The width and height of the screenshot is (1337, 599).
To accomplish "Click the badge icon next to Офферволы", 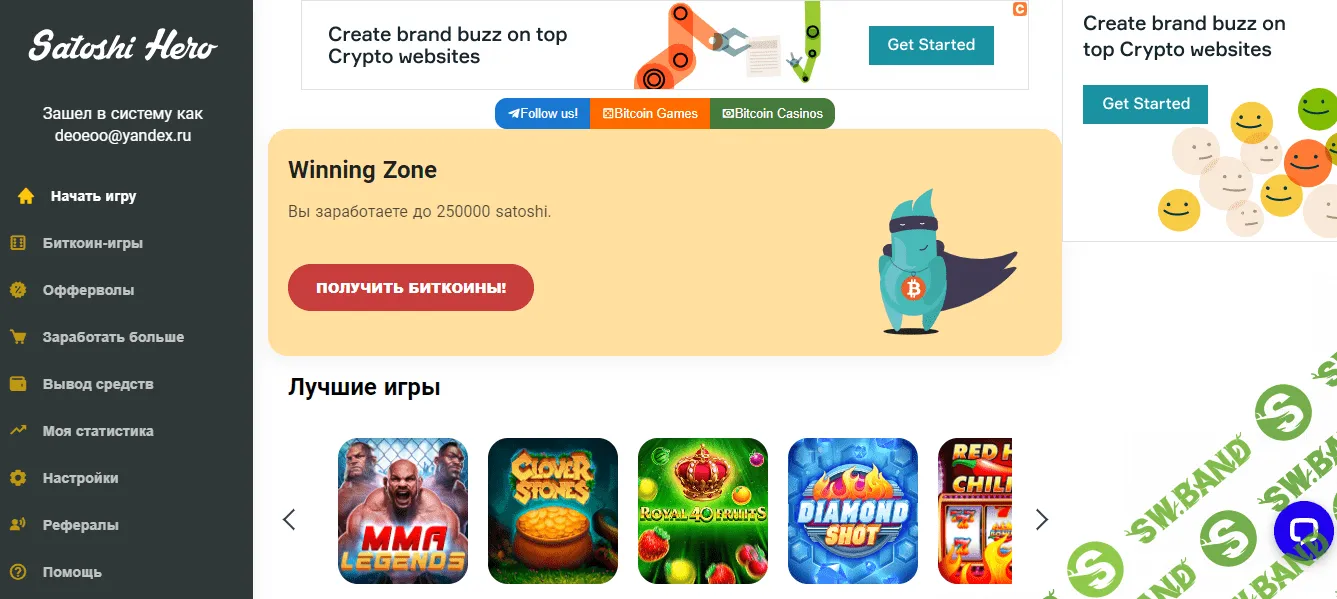I will tap(18, 290).
